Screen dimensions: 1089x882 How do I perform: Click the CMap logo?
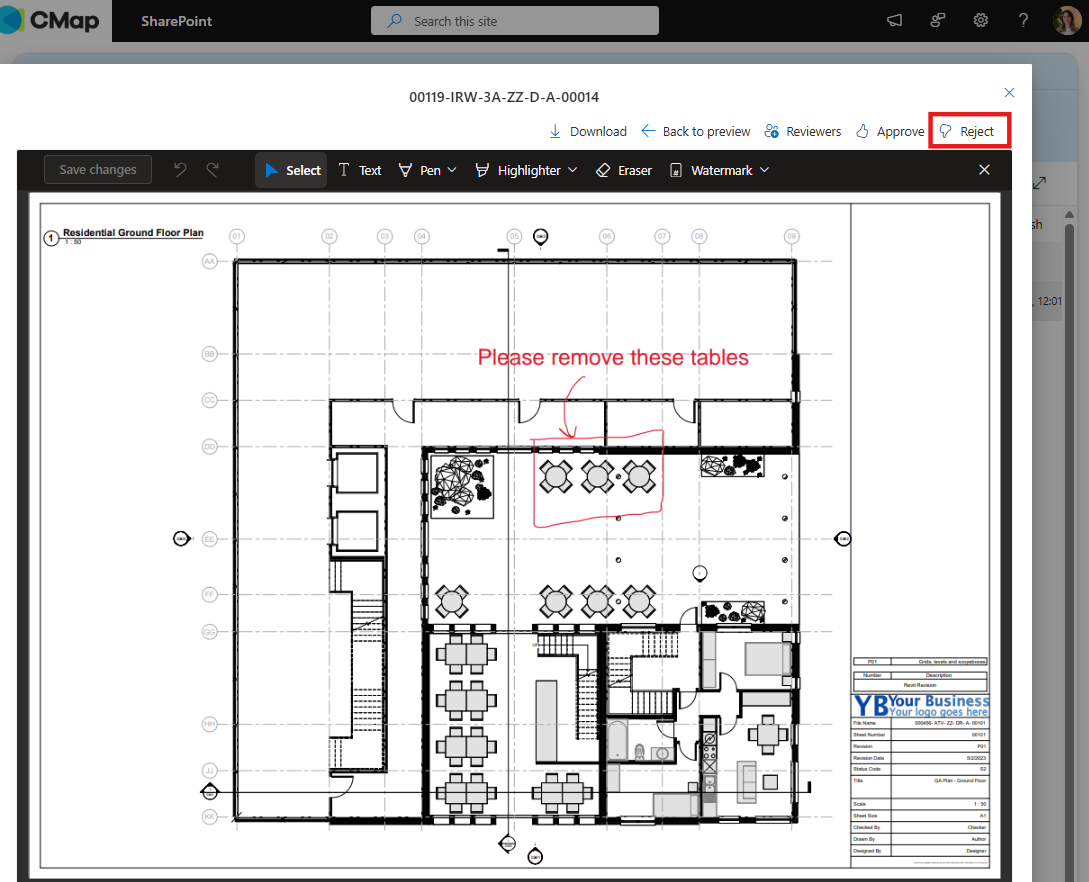point(50,20)
